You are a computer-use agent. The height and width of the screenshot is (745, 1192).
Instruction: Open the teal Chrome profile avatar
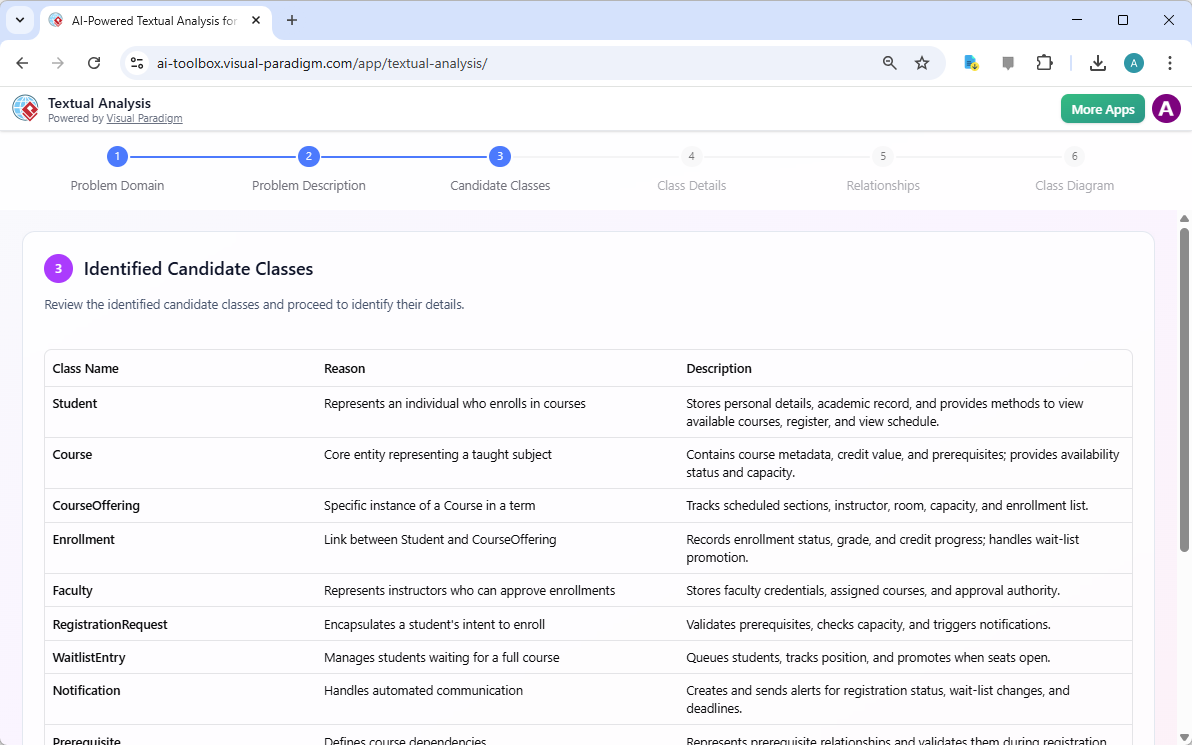[x=1133, y=62]
